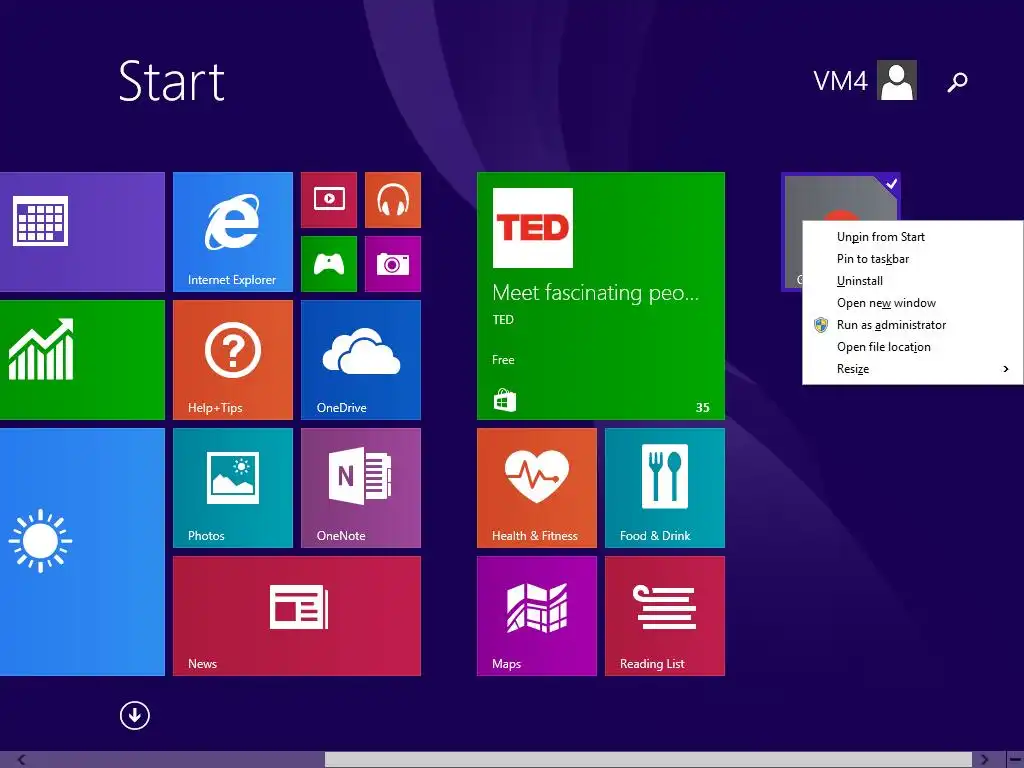Open the Finance chart tile
This screenshot has height=768, width=1024.
tap(82, 360)
